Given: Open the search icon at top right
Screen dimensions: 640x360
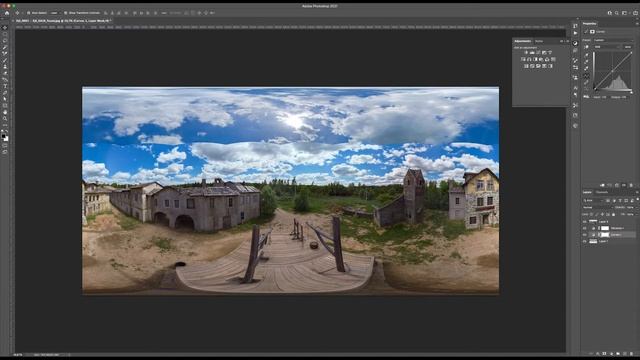Looking at the screenshot, I should [x=617, y=13].
